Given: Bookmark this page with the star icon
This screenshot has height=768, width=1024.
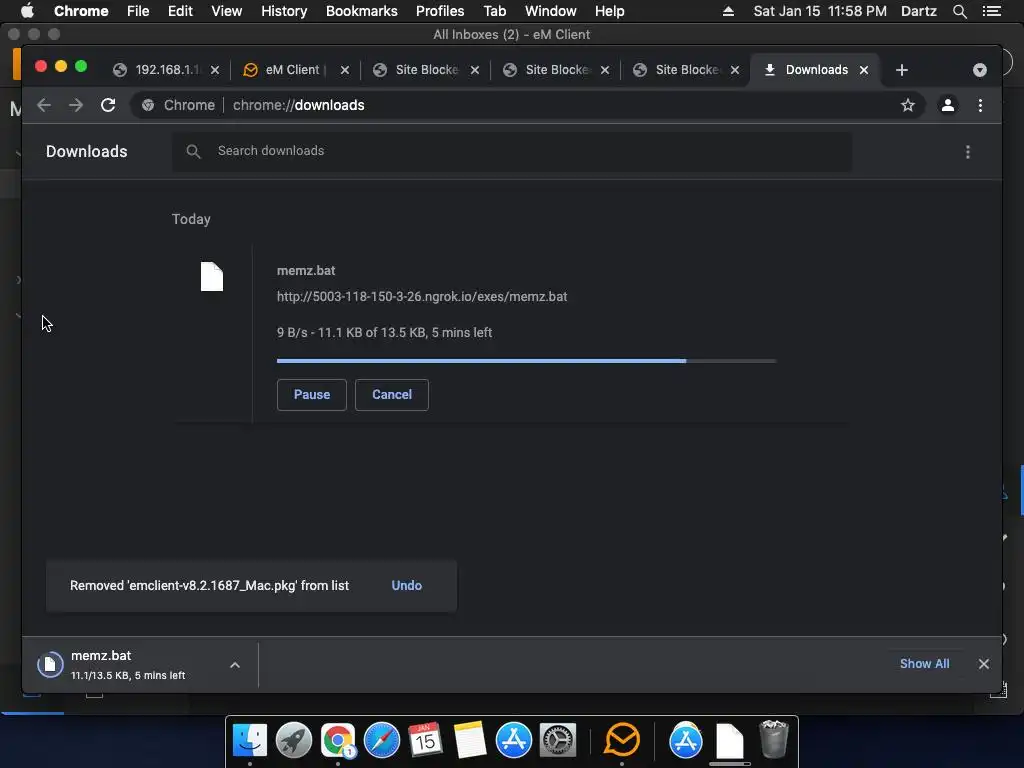Looking at the screenshot, I should [x=908, y=105].
